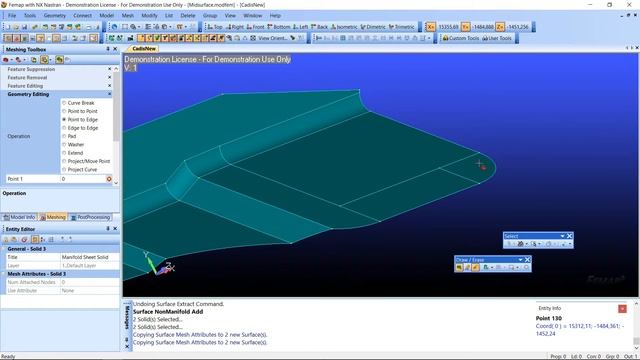Click the Title field 'Manifold Sheet Solid'
Image resolution: width=640 pixels, height=360 pixels.
[x=90, y=257]
